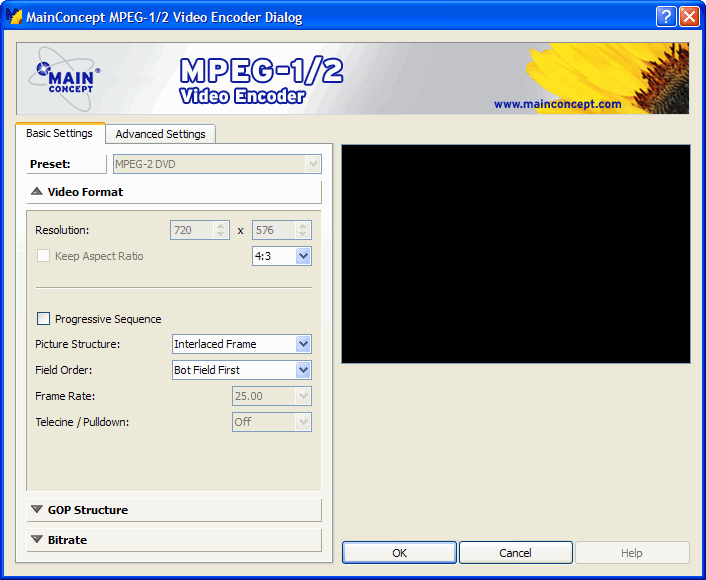Click the MainConcept logo in banner
Viewport: 706px width, 580px height.
[67, 79]
